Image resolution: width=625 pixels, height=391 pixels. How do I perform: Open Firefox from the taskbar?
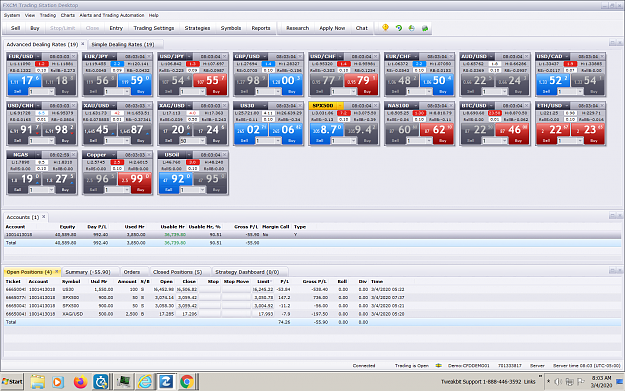(80, 382)
